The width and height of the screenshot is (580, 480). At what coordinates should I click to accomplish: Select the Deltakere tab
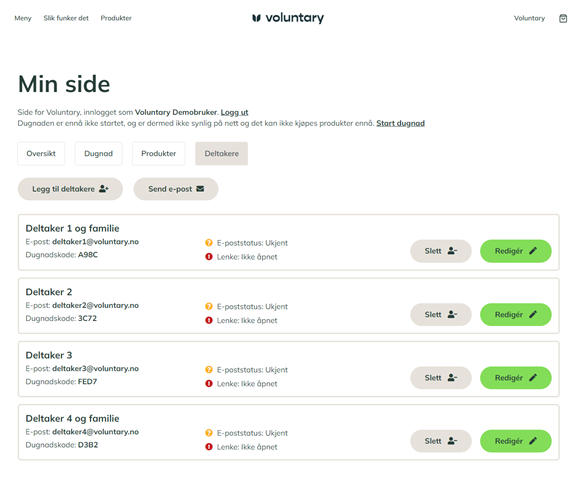(222, 153)
